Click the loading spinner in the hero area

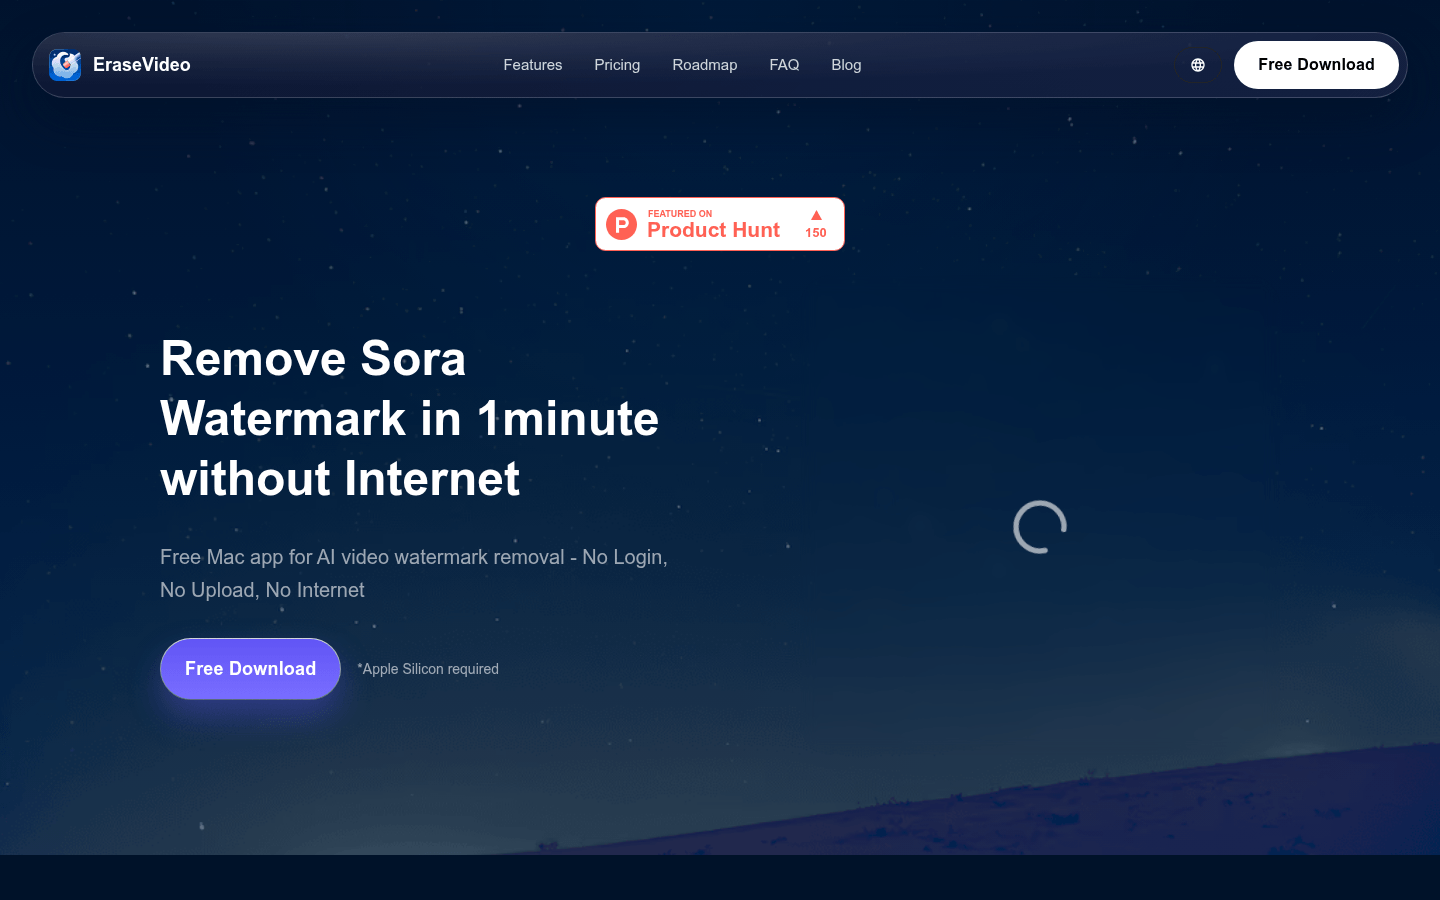click(x=1040, y=527)
